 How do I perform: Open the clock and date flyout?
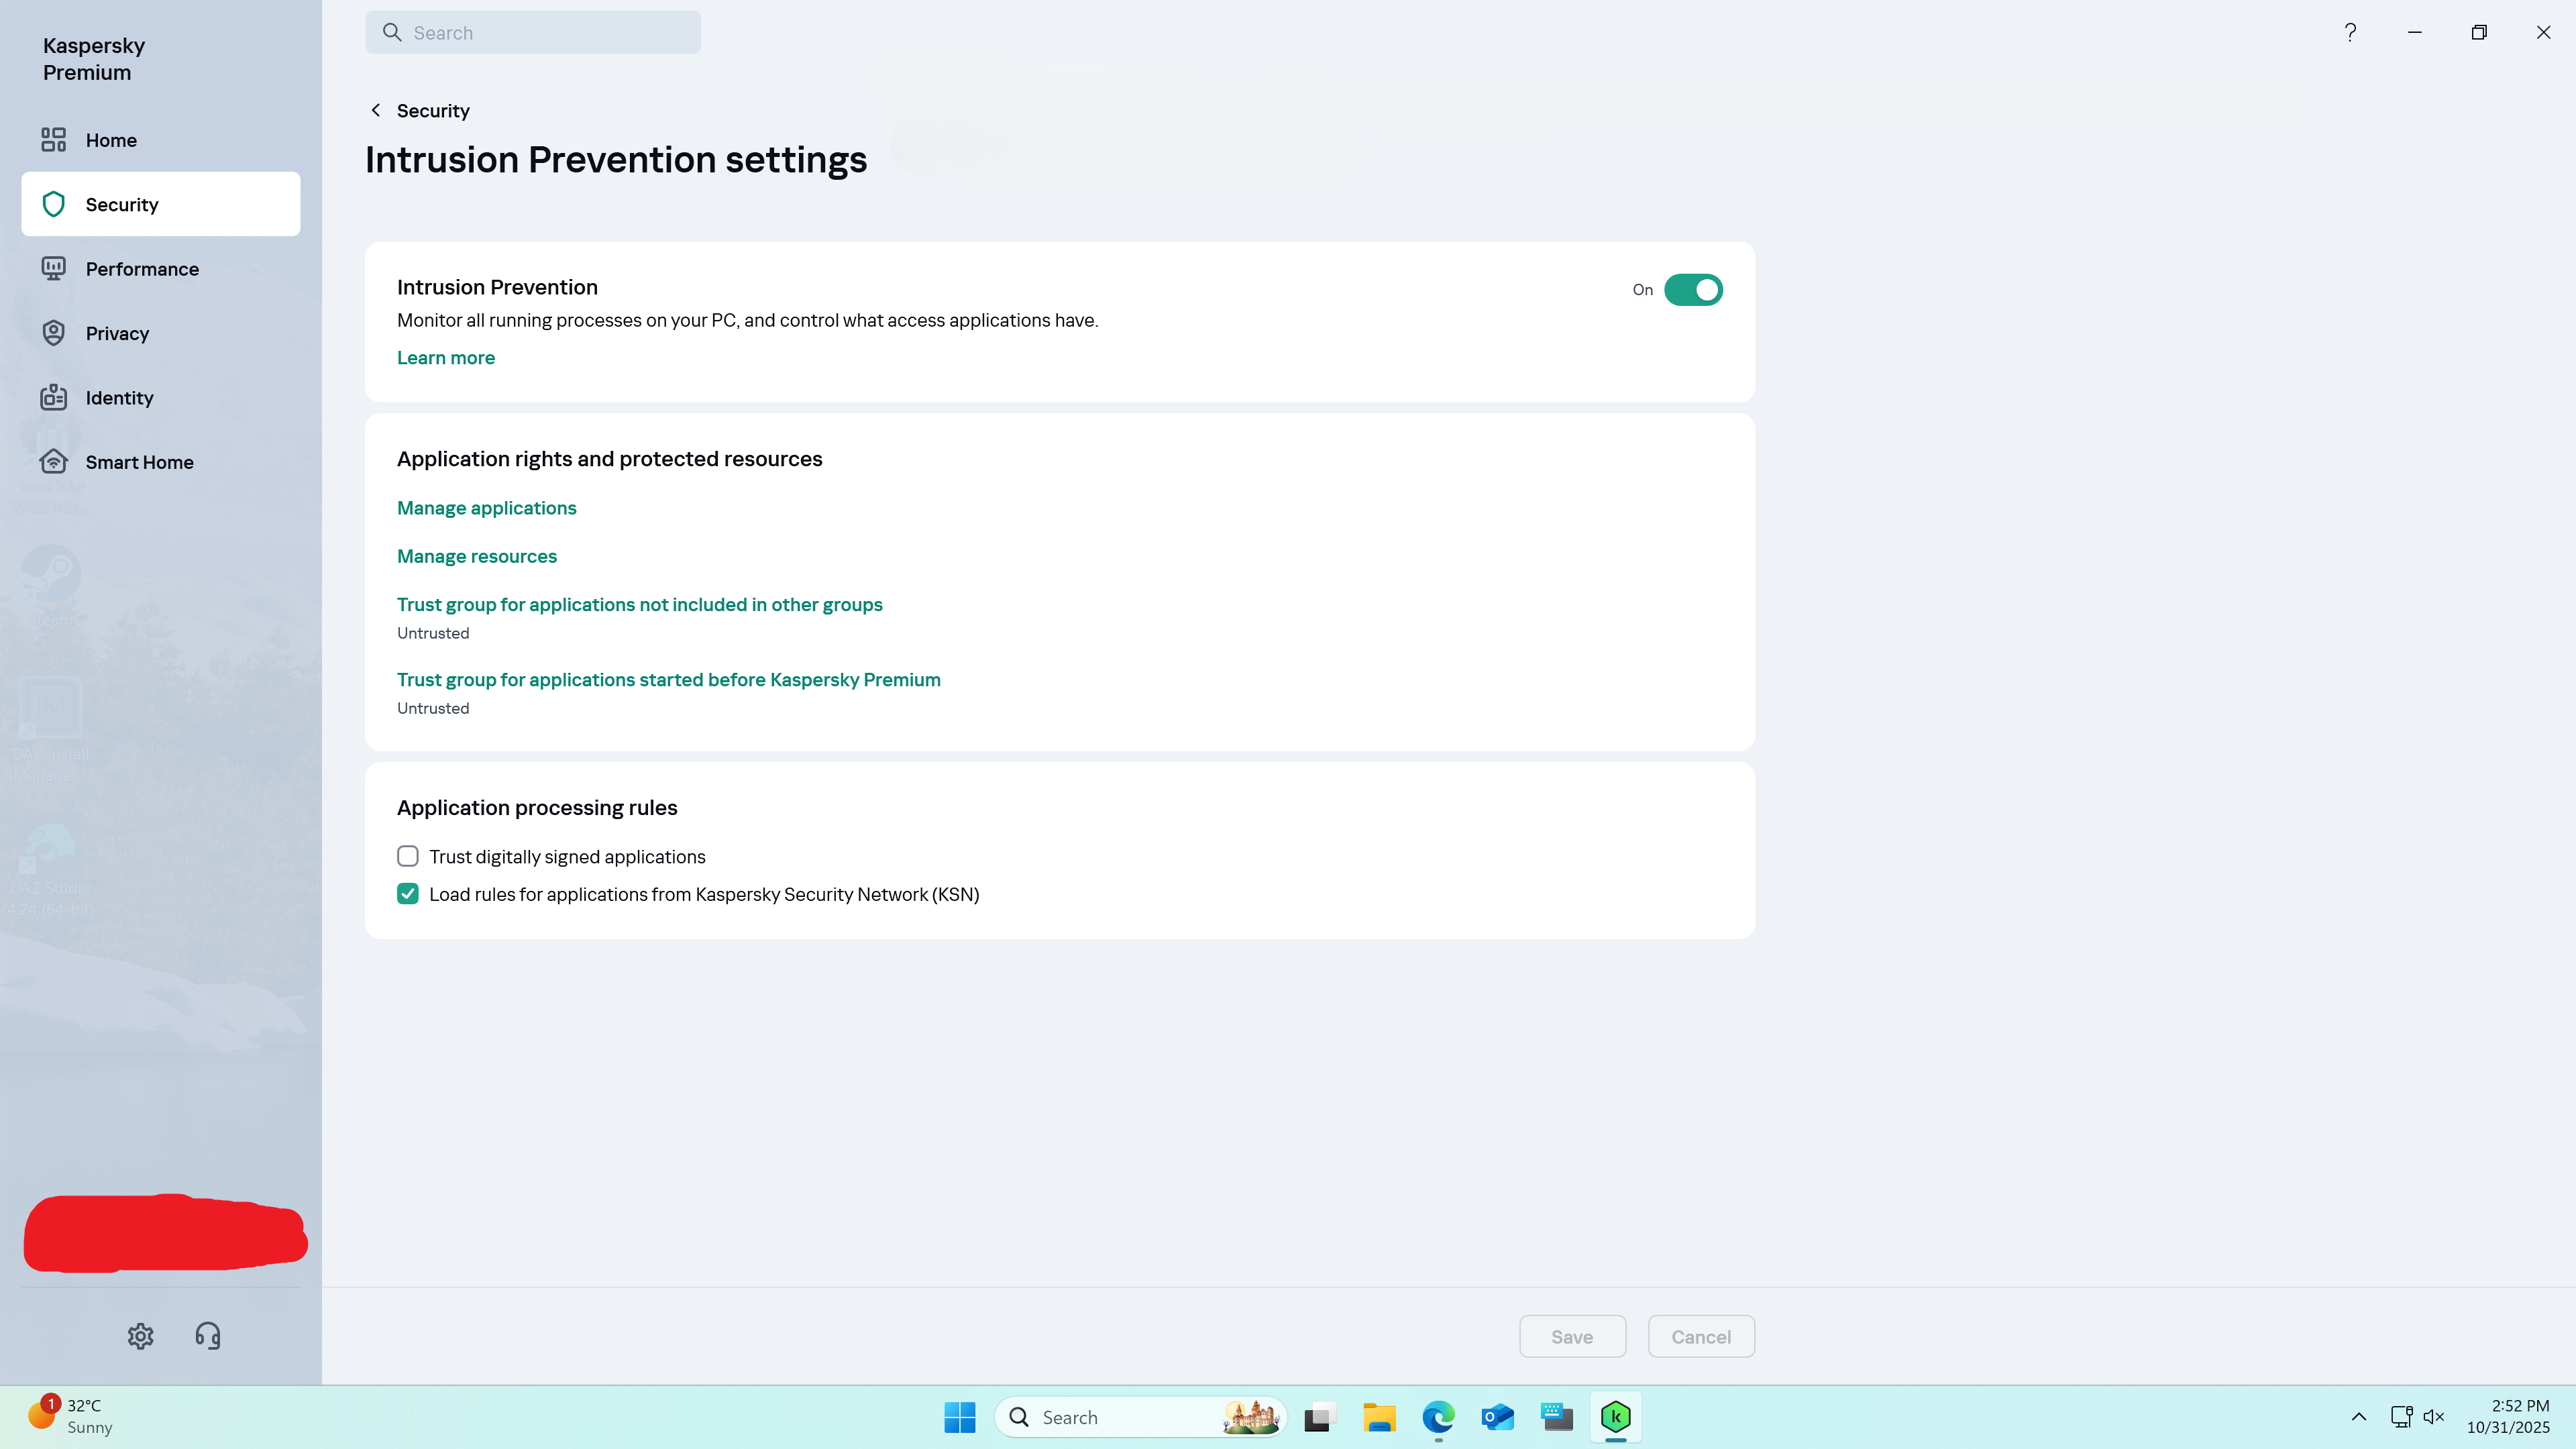[2508, 1417]
